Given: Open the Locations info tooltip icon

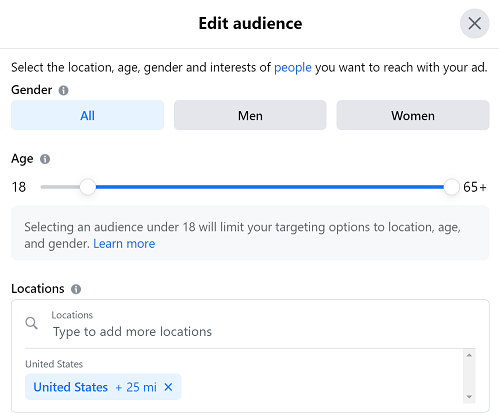Looking at the screenshot, I should pyautogui.click(x=76, y=289).
